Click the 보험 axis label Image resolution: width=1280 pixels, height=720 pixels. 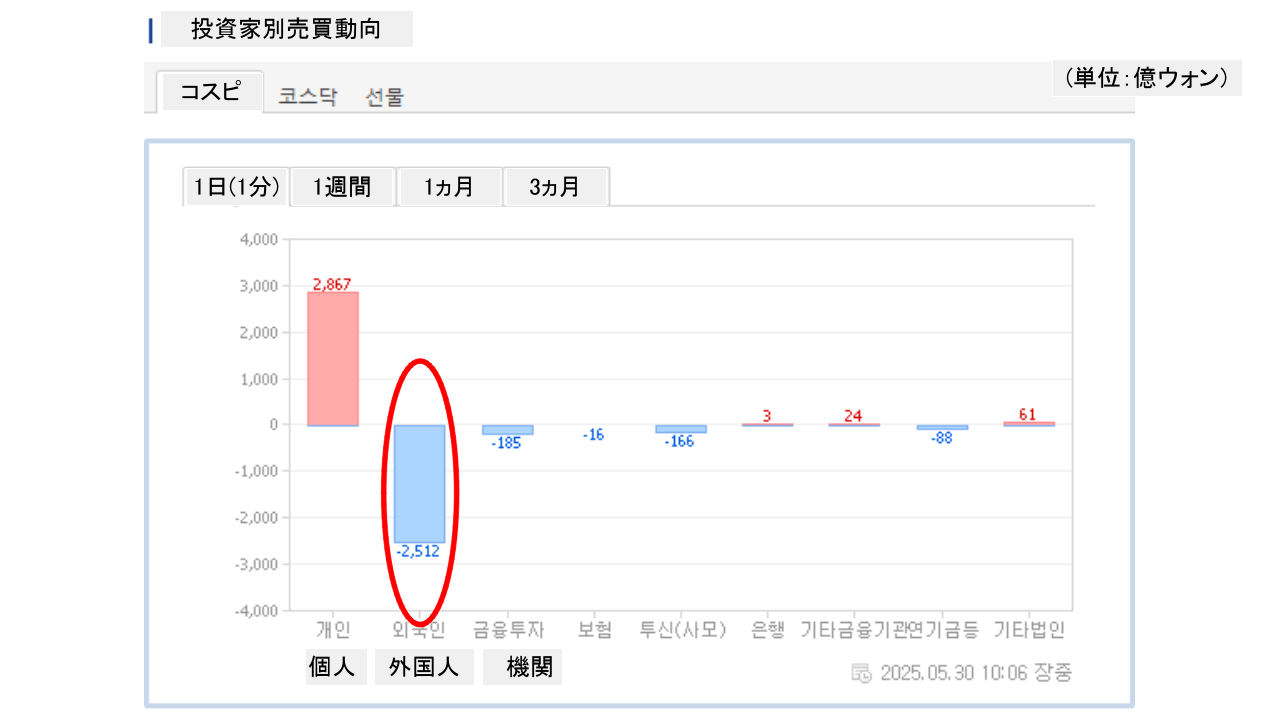point(594,630)
